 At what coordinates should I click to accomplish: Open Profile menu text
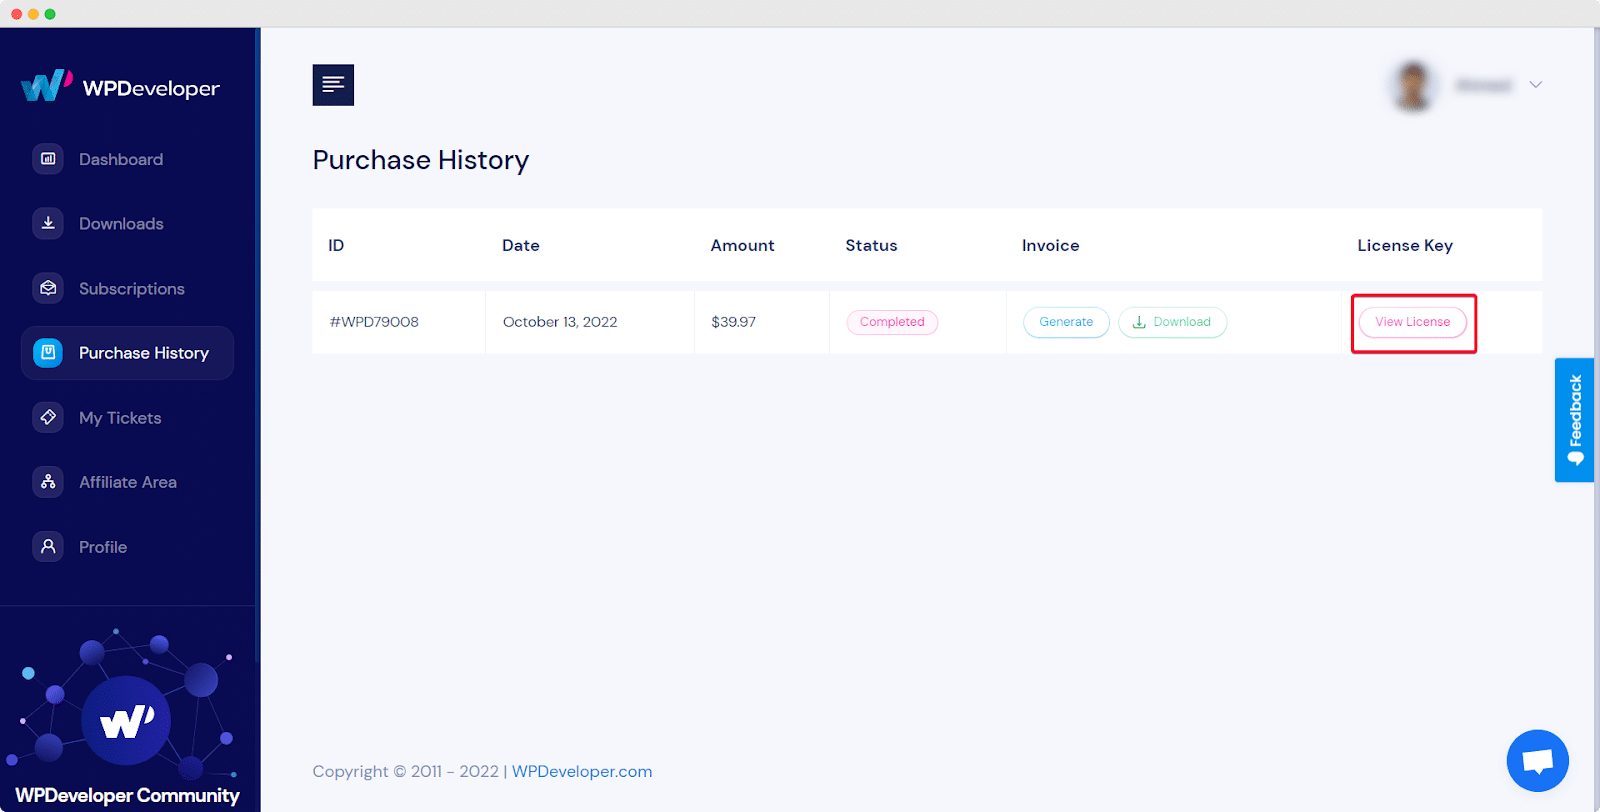pyautogui.click(x=103, y=547)
